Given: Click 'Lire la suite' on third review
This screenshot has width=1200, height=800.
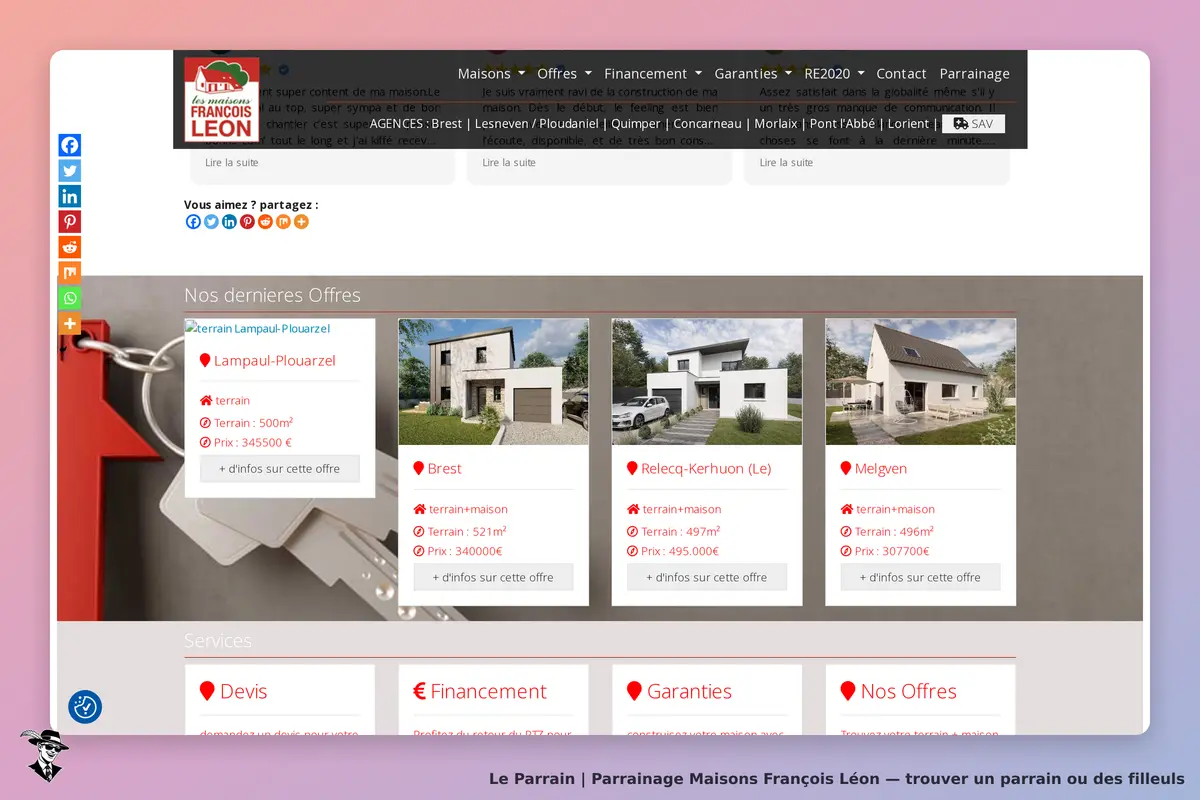Looking at the screenshot, I should pos(786,163).
